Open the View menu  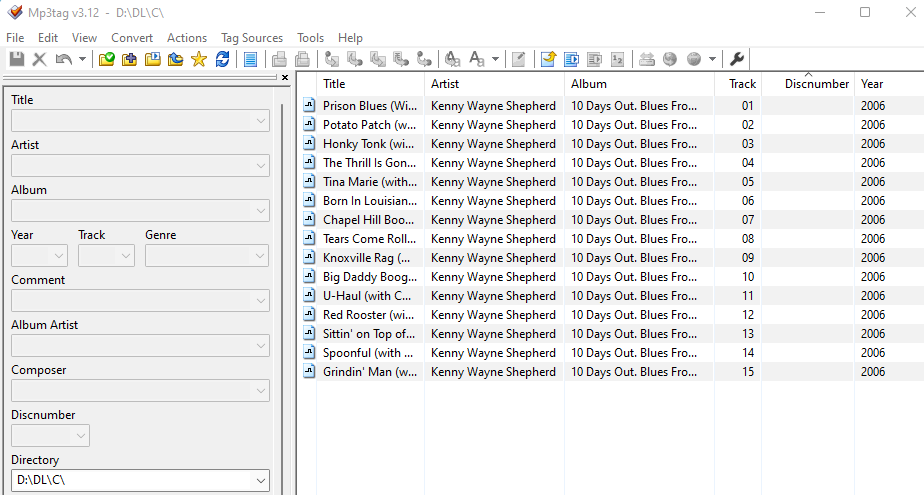click(84, 38)
